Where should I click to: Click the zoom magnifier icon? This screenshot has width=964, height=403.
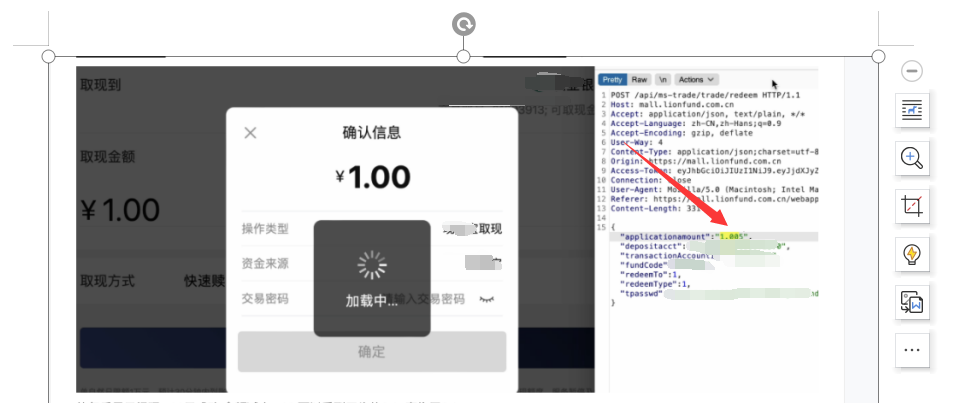pyautogui.click(x=912, y=157)
